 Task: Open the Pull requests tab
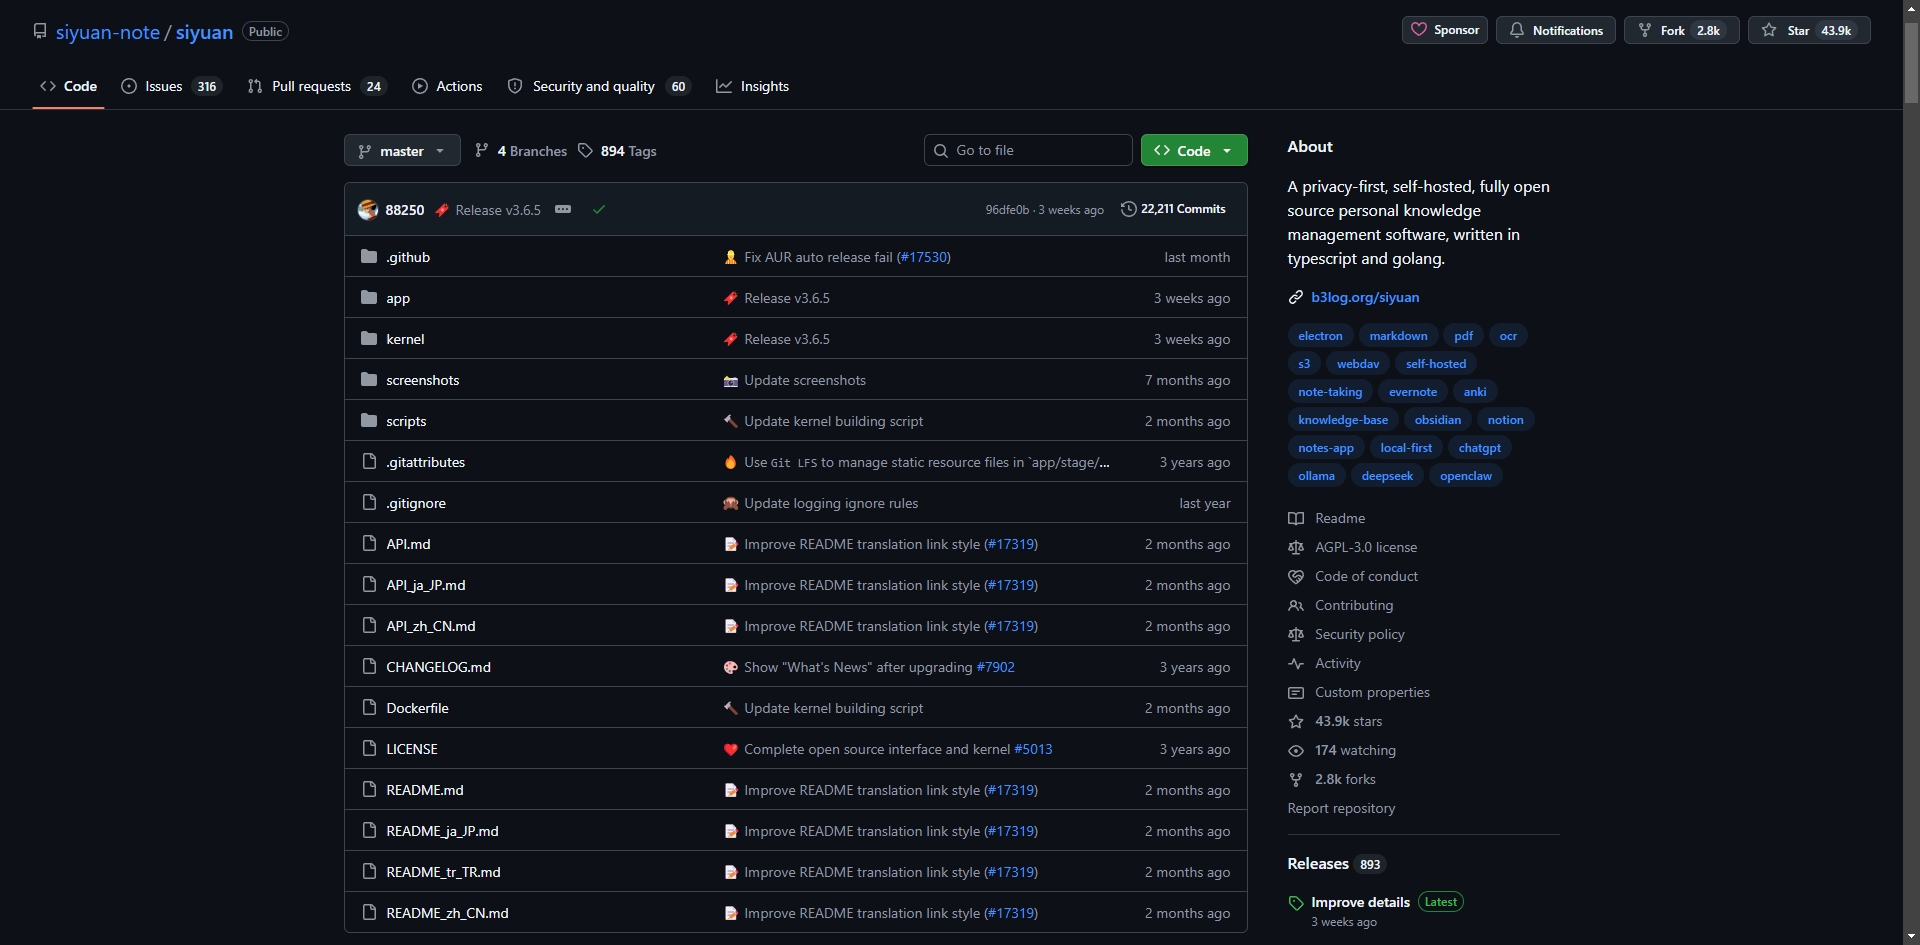(x=316, y=87)
